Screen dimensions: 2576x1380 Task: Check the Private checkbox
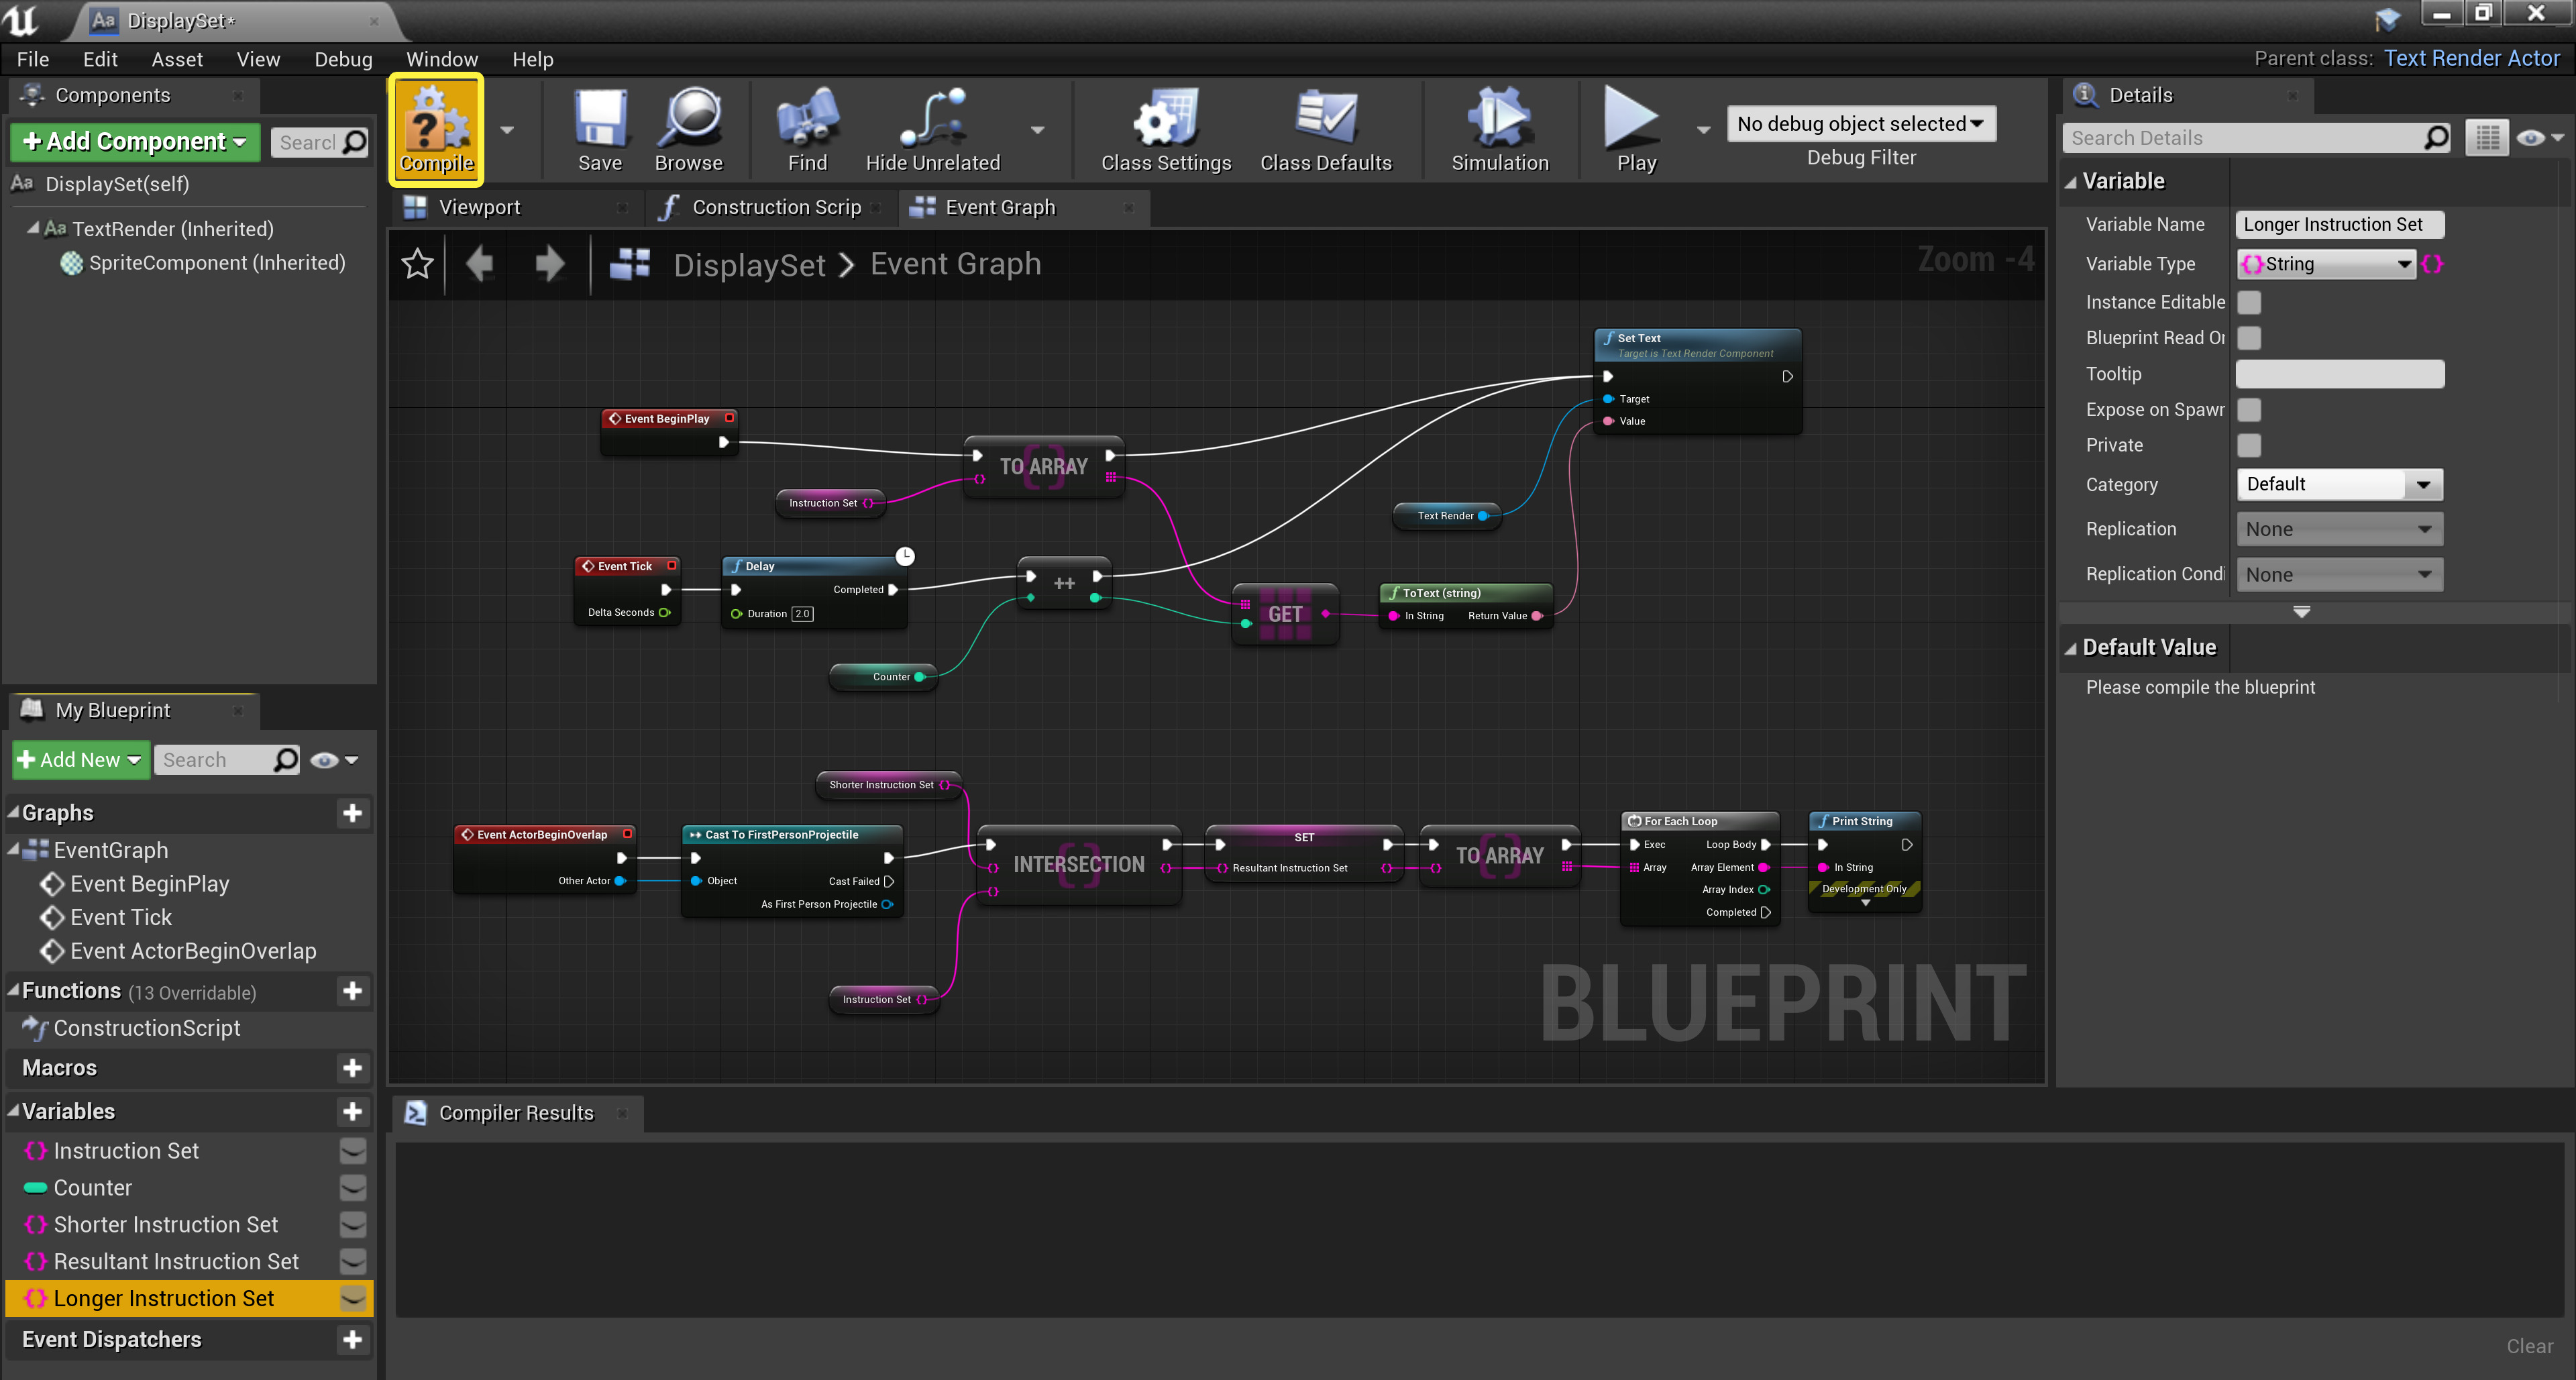[x=2249, y=445]
